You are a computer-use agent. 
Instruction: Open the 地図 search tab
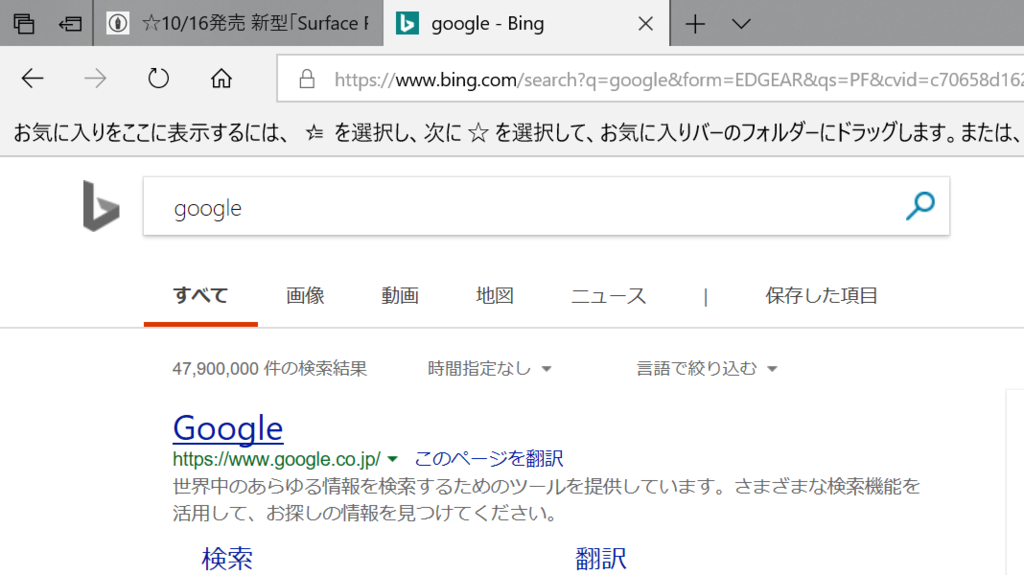494,296
